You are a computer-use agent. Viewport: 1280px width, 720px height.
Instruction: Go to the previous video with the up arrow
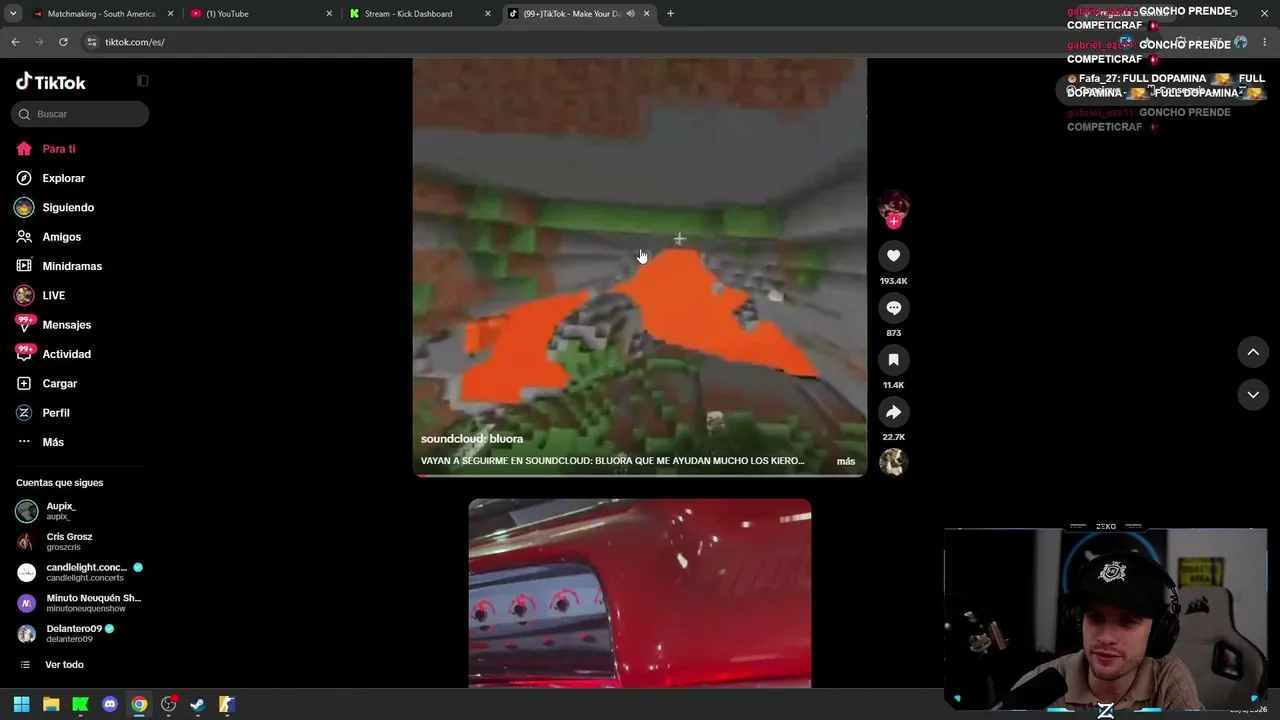(1253, 352)
